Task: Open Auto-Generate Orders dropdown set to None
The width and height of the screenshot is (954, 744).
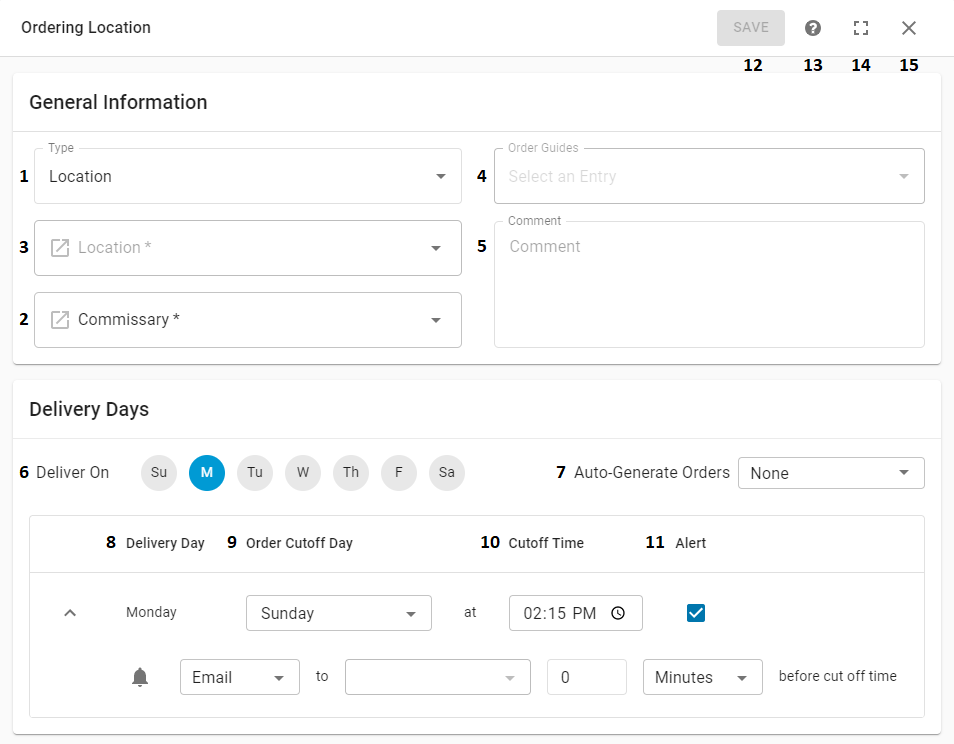Action: tap(831, 473)
